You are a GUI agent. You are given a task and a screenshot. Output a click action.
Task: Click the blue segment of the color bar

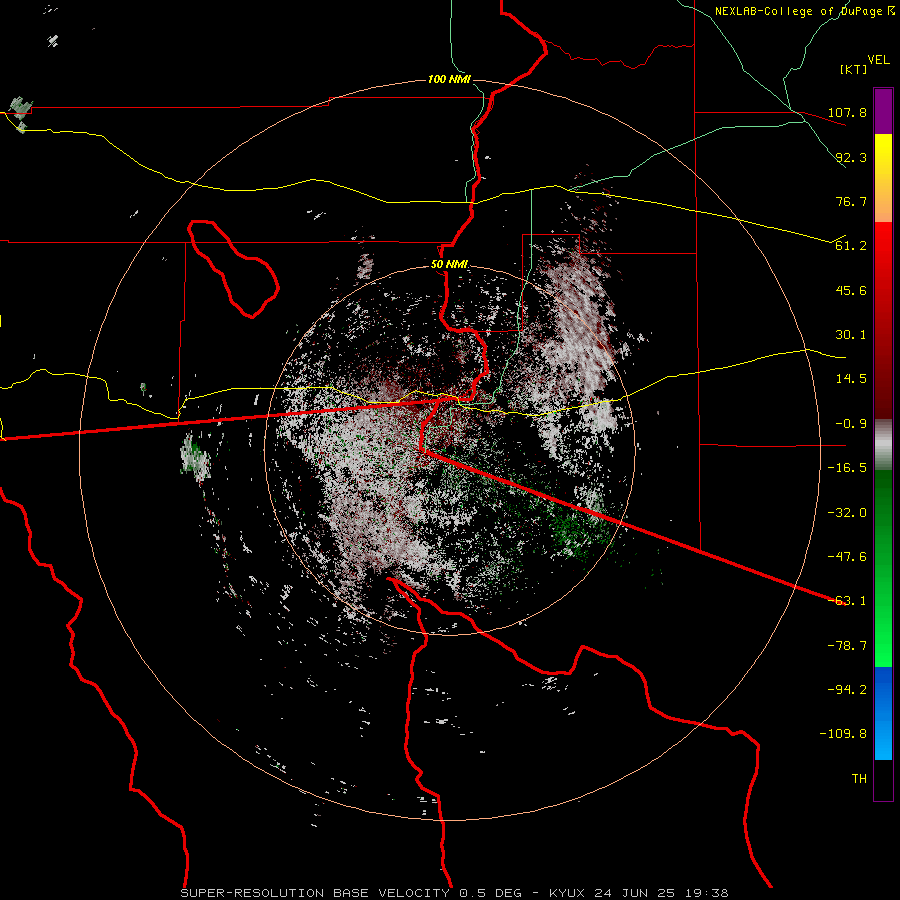pos(883,713)
